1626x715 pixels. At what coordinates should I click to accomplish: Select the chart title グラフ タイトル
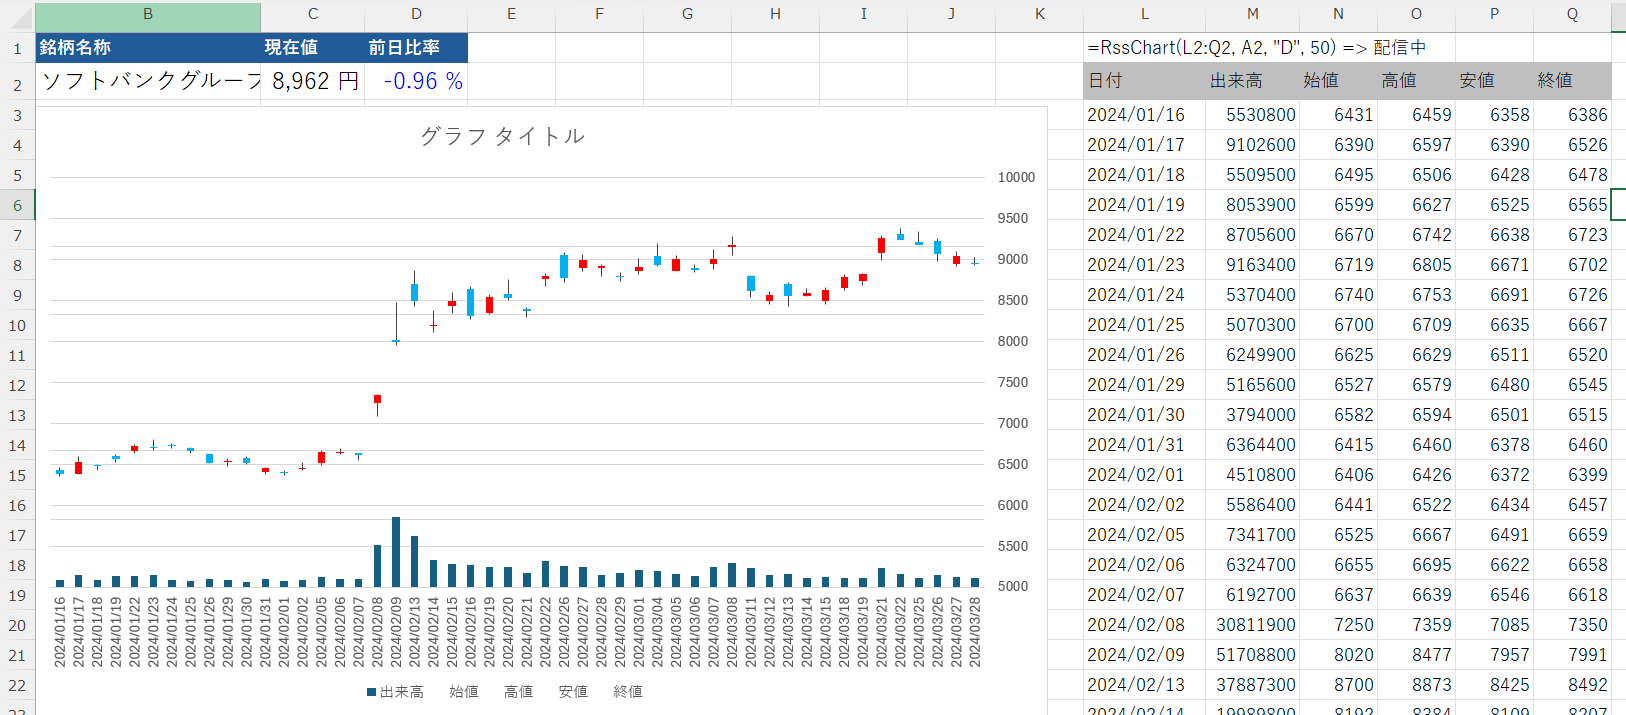[502, 136]
